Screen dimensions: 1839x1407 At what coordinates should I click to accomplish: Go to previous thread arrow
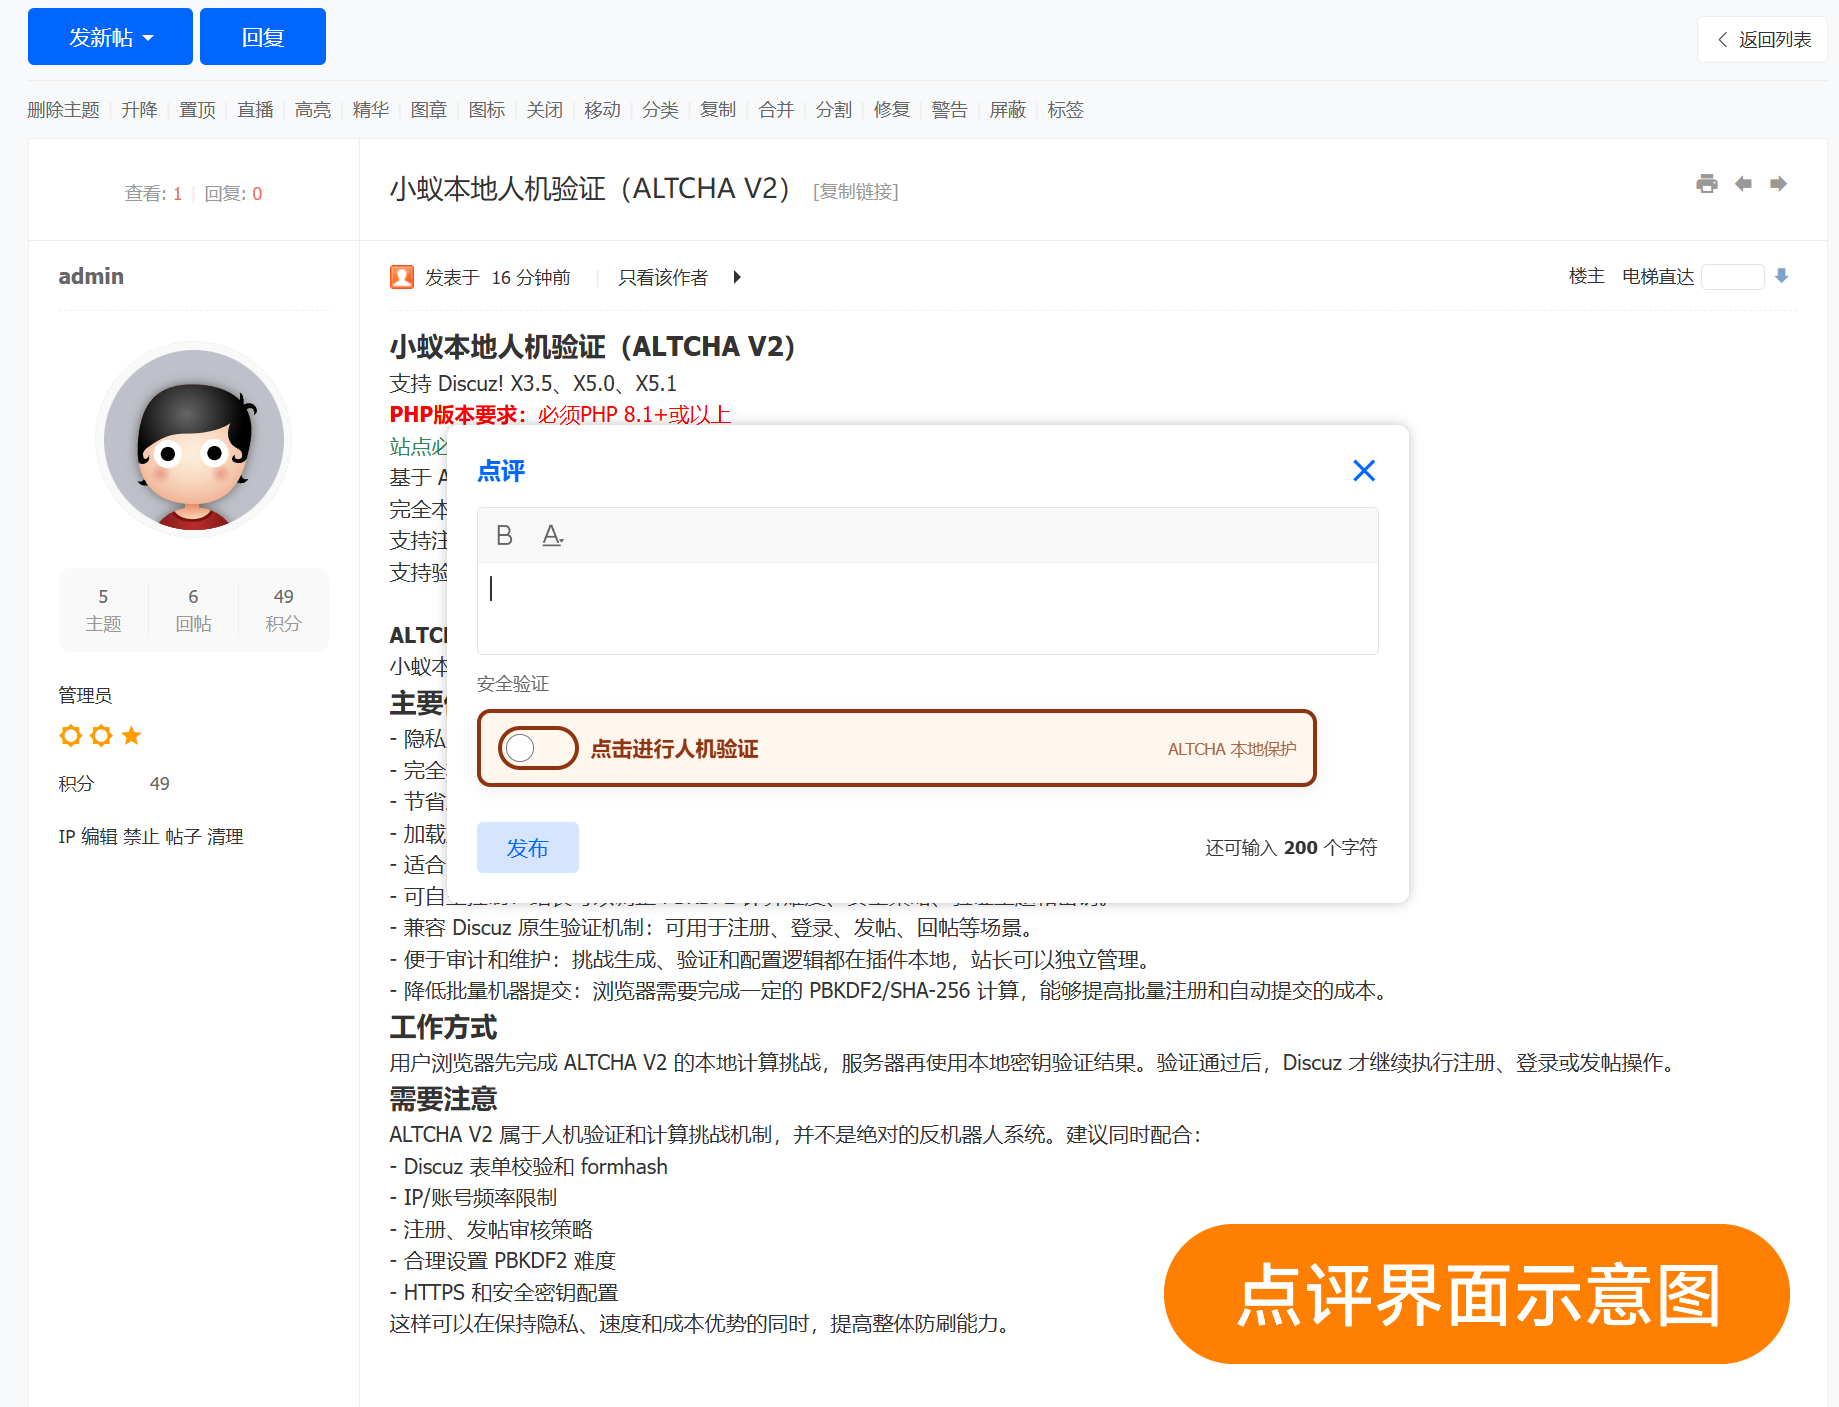coord(1743,184)
